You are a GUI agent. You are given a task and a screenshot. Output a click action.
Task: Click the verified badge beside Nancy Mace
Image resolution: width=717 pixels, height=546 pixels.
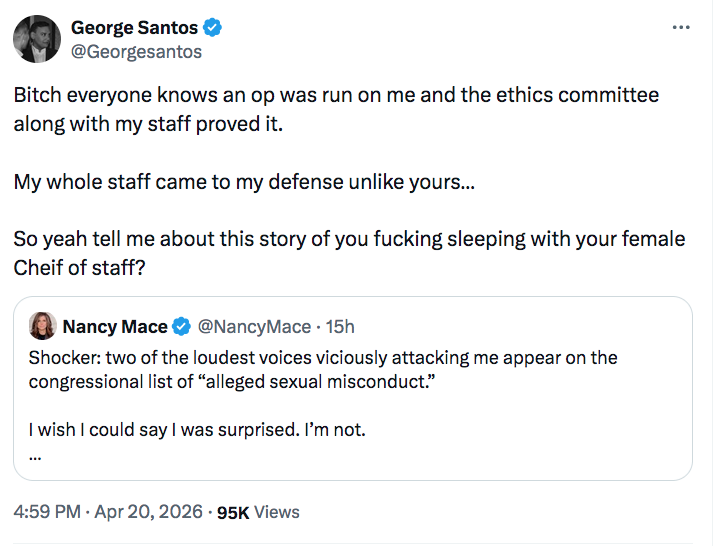(x=182, y=326)
